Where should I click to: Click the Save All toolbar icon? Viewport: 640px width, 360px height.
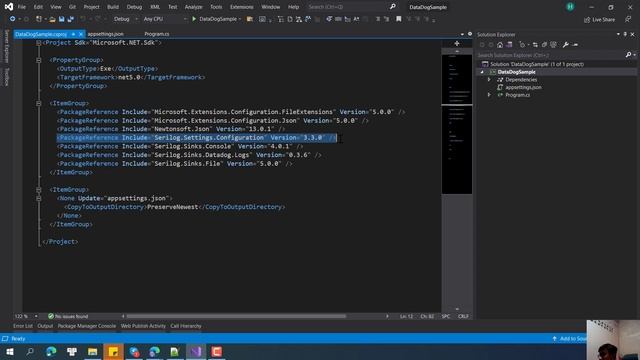(x=70, y=19)
